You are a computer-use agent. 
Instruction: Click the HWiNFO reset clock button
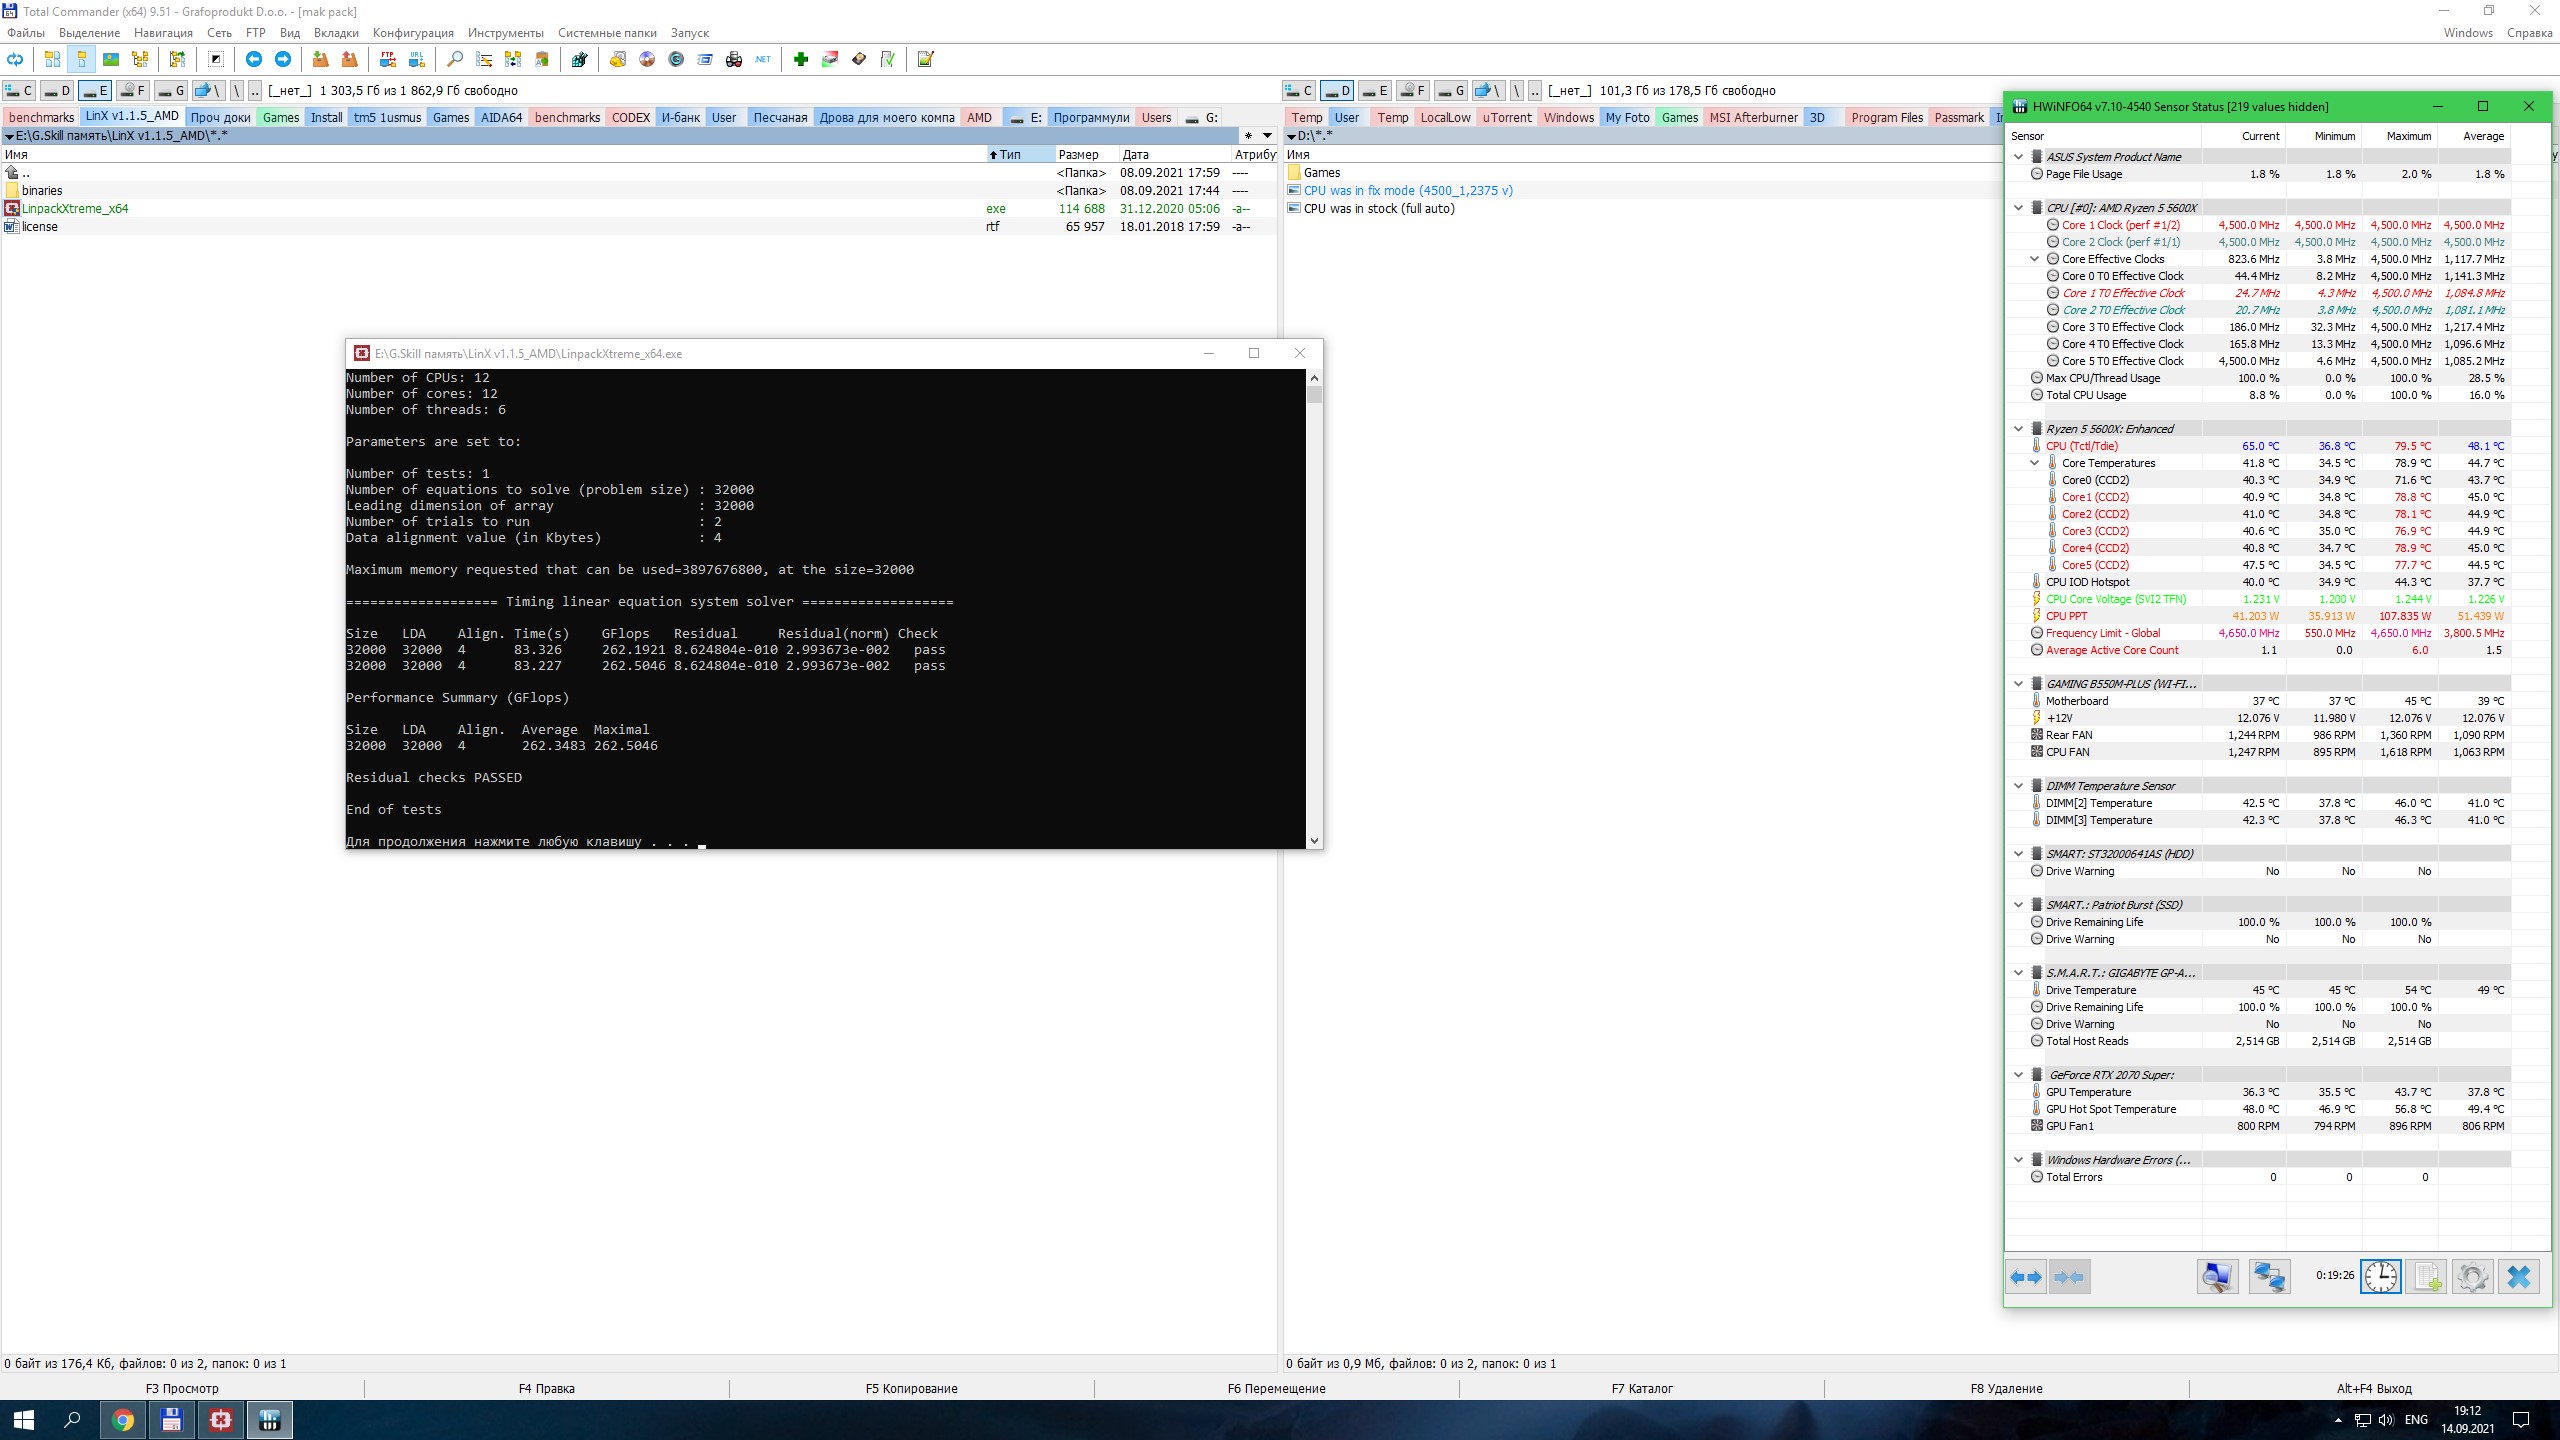[2380, 1276]
